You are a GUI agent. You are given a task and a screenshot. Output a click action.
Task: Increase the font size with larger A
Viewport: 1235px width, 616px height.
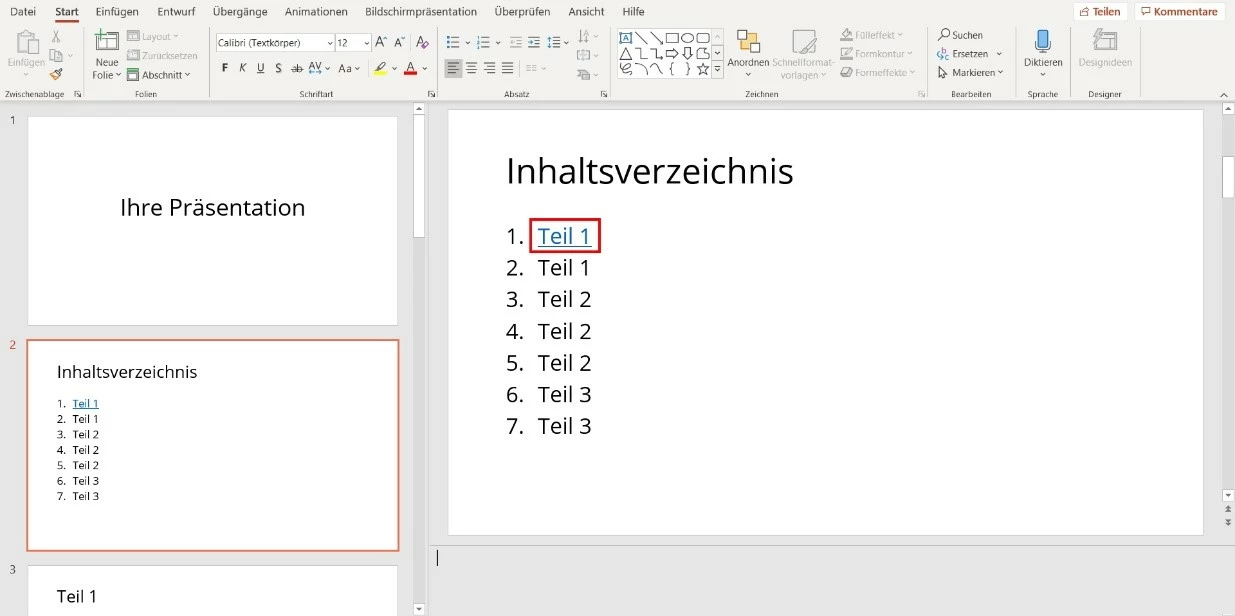[x=381, y=42]
